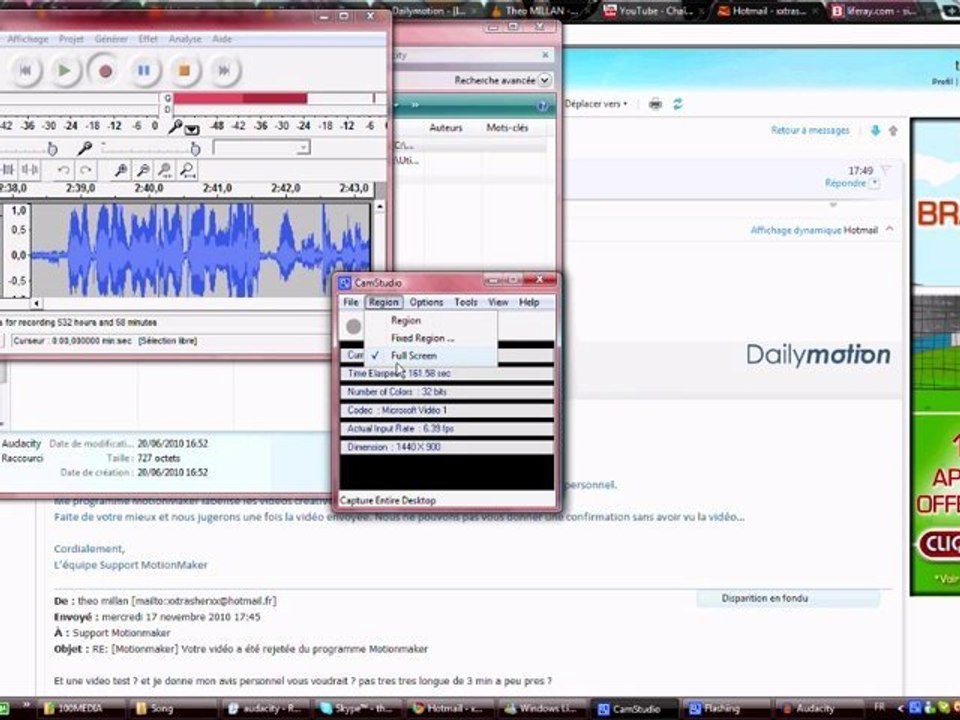Click the Auteurs column header
960x720 pixels.
[446, 127]
